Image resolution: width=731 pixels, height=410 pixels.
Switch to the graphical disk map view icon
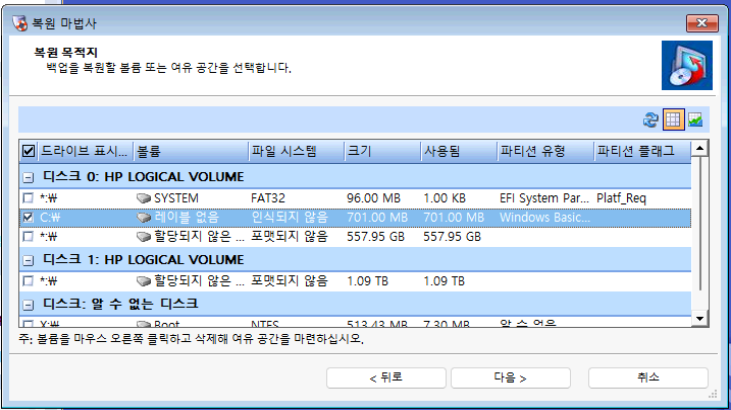pyautogui.click(x=695, y=120)
